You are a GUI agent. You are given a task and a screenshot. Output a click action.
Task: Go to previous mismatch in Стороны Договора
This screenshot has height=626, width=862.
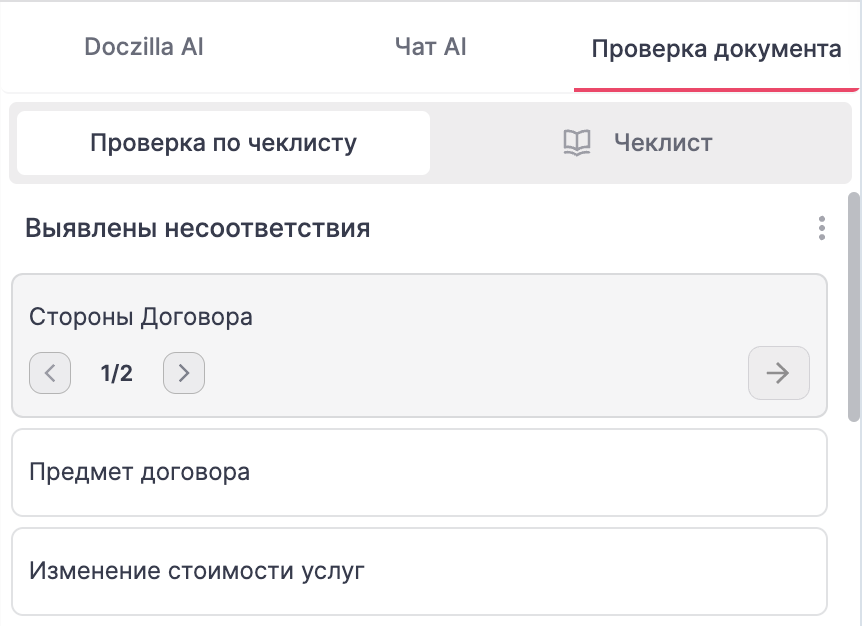point(50,373)
